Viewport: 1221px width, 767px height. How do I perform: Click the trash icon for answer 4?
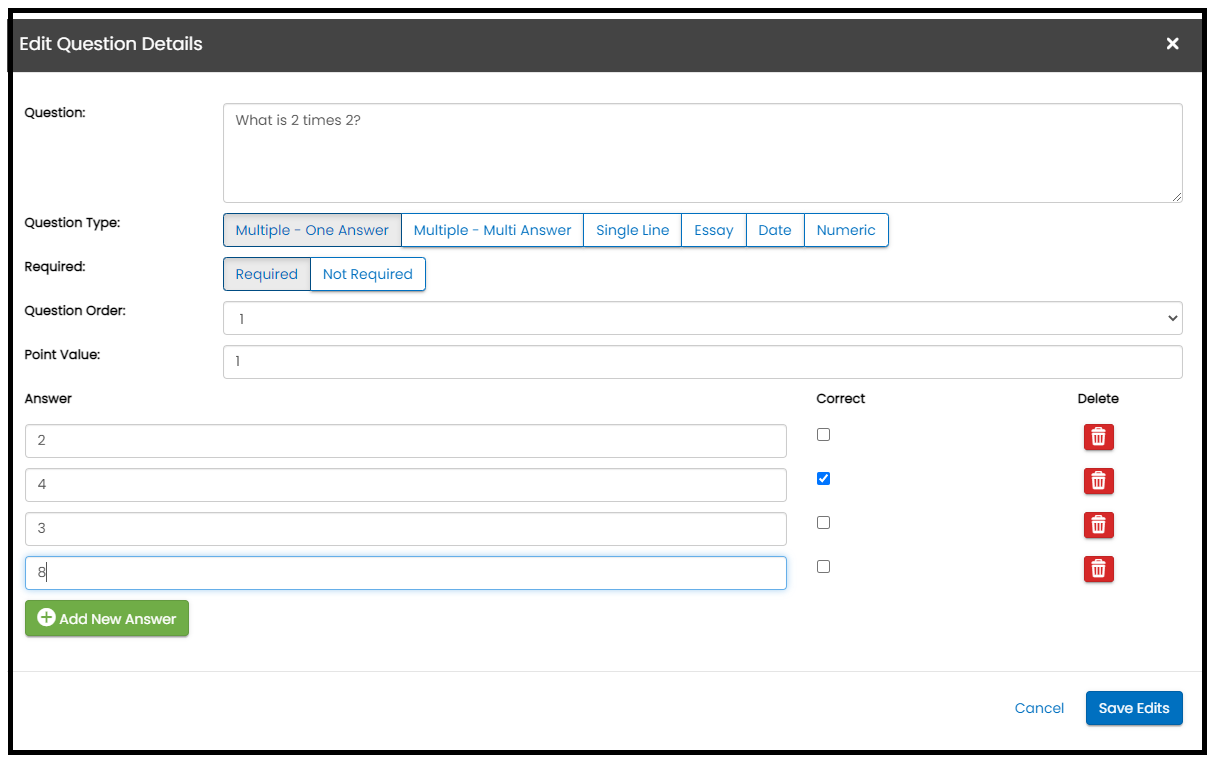point(1098,481)
